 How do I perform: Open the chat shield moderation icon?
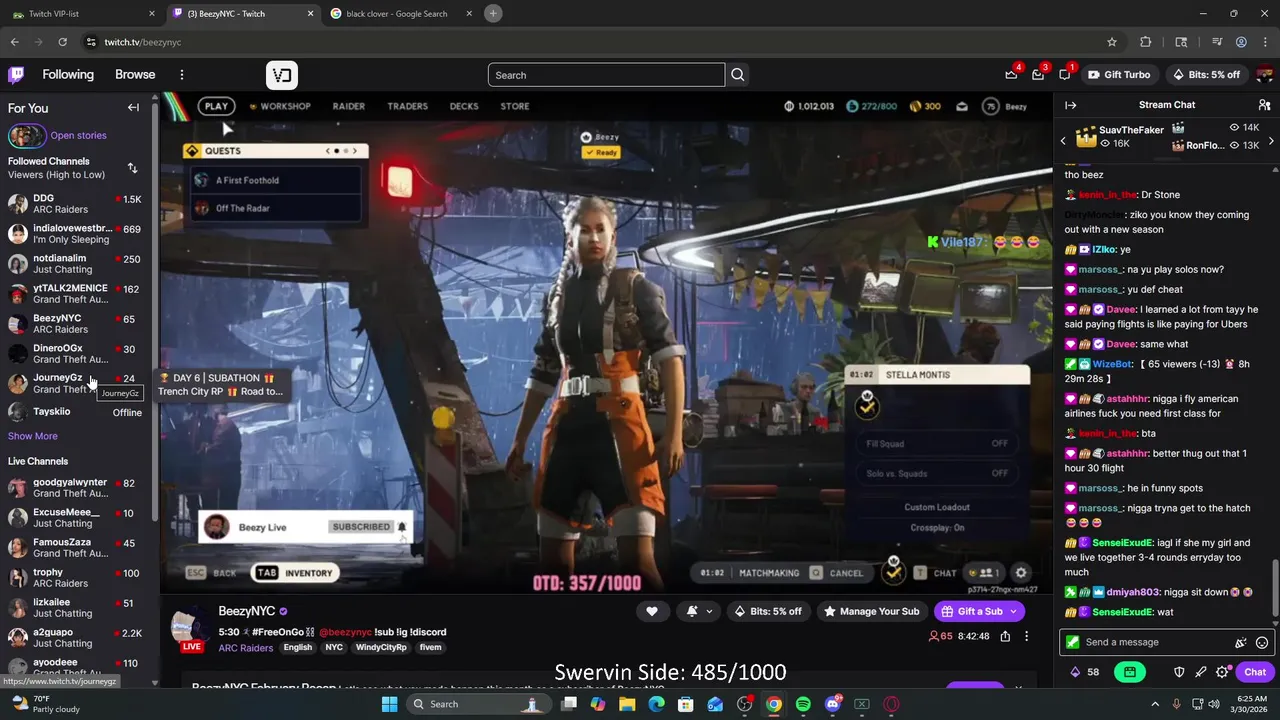click(x=1179, y=672)
